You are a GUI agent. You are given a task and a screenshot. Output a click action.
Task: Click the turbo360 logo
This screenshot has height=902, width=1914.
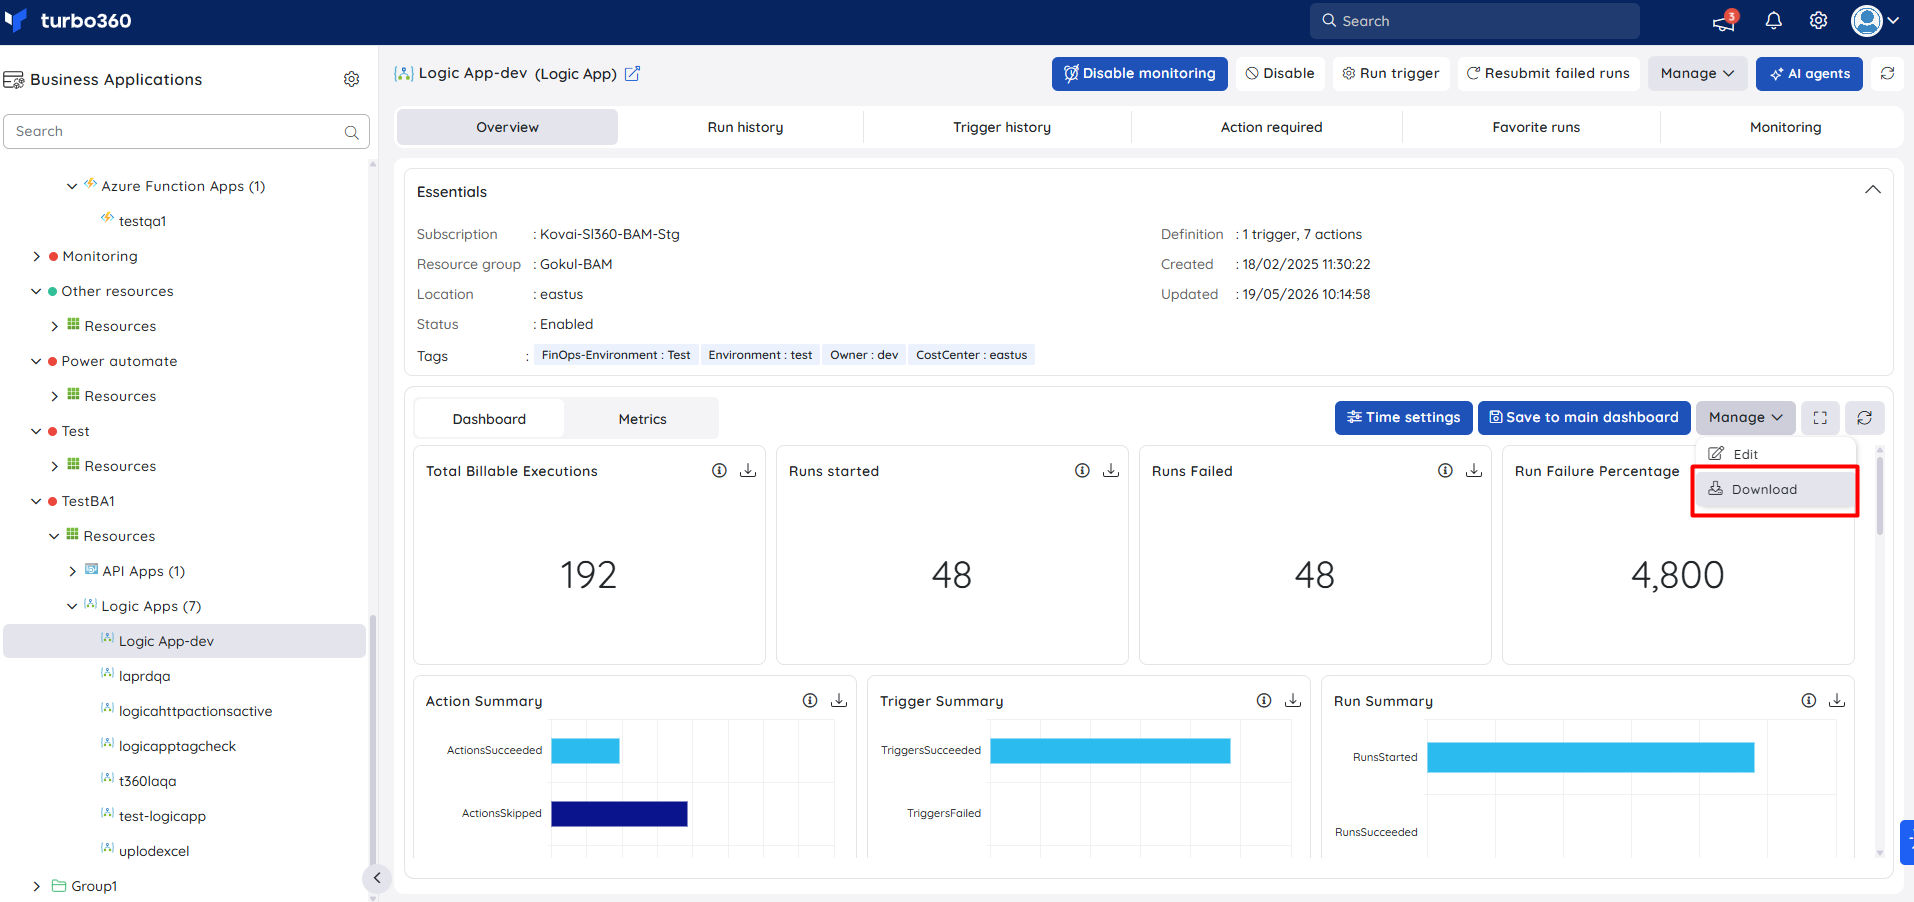[68, 21]
